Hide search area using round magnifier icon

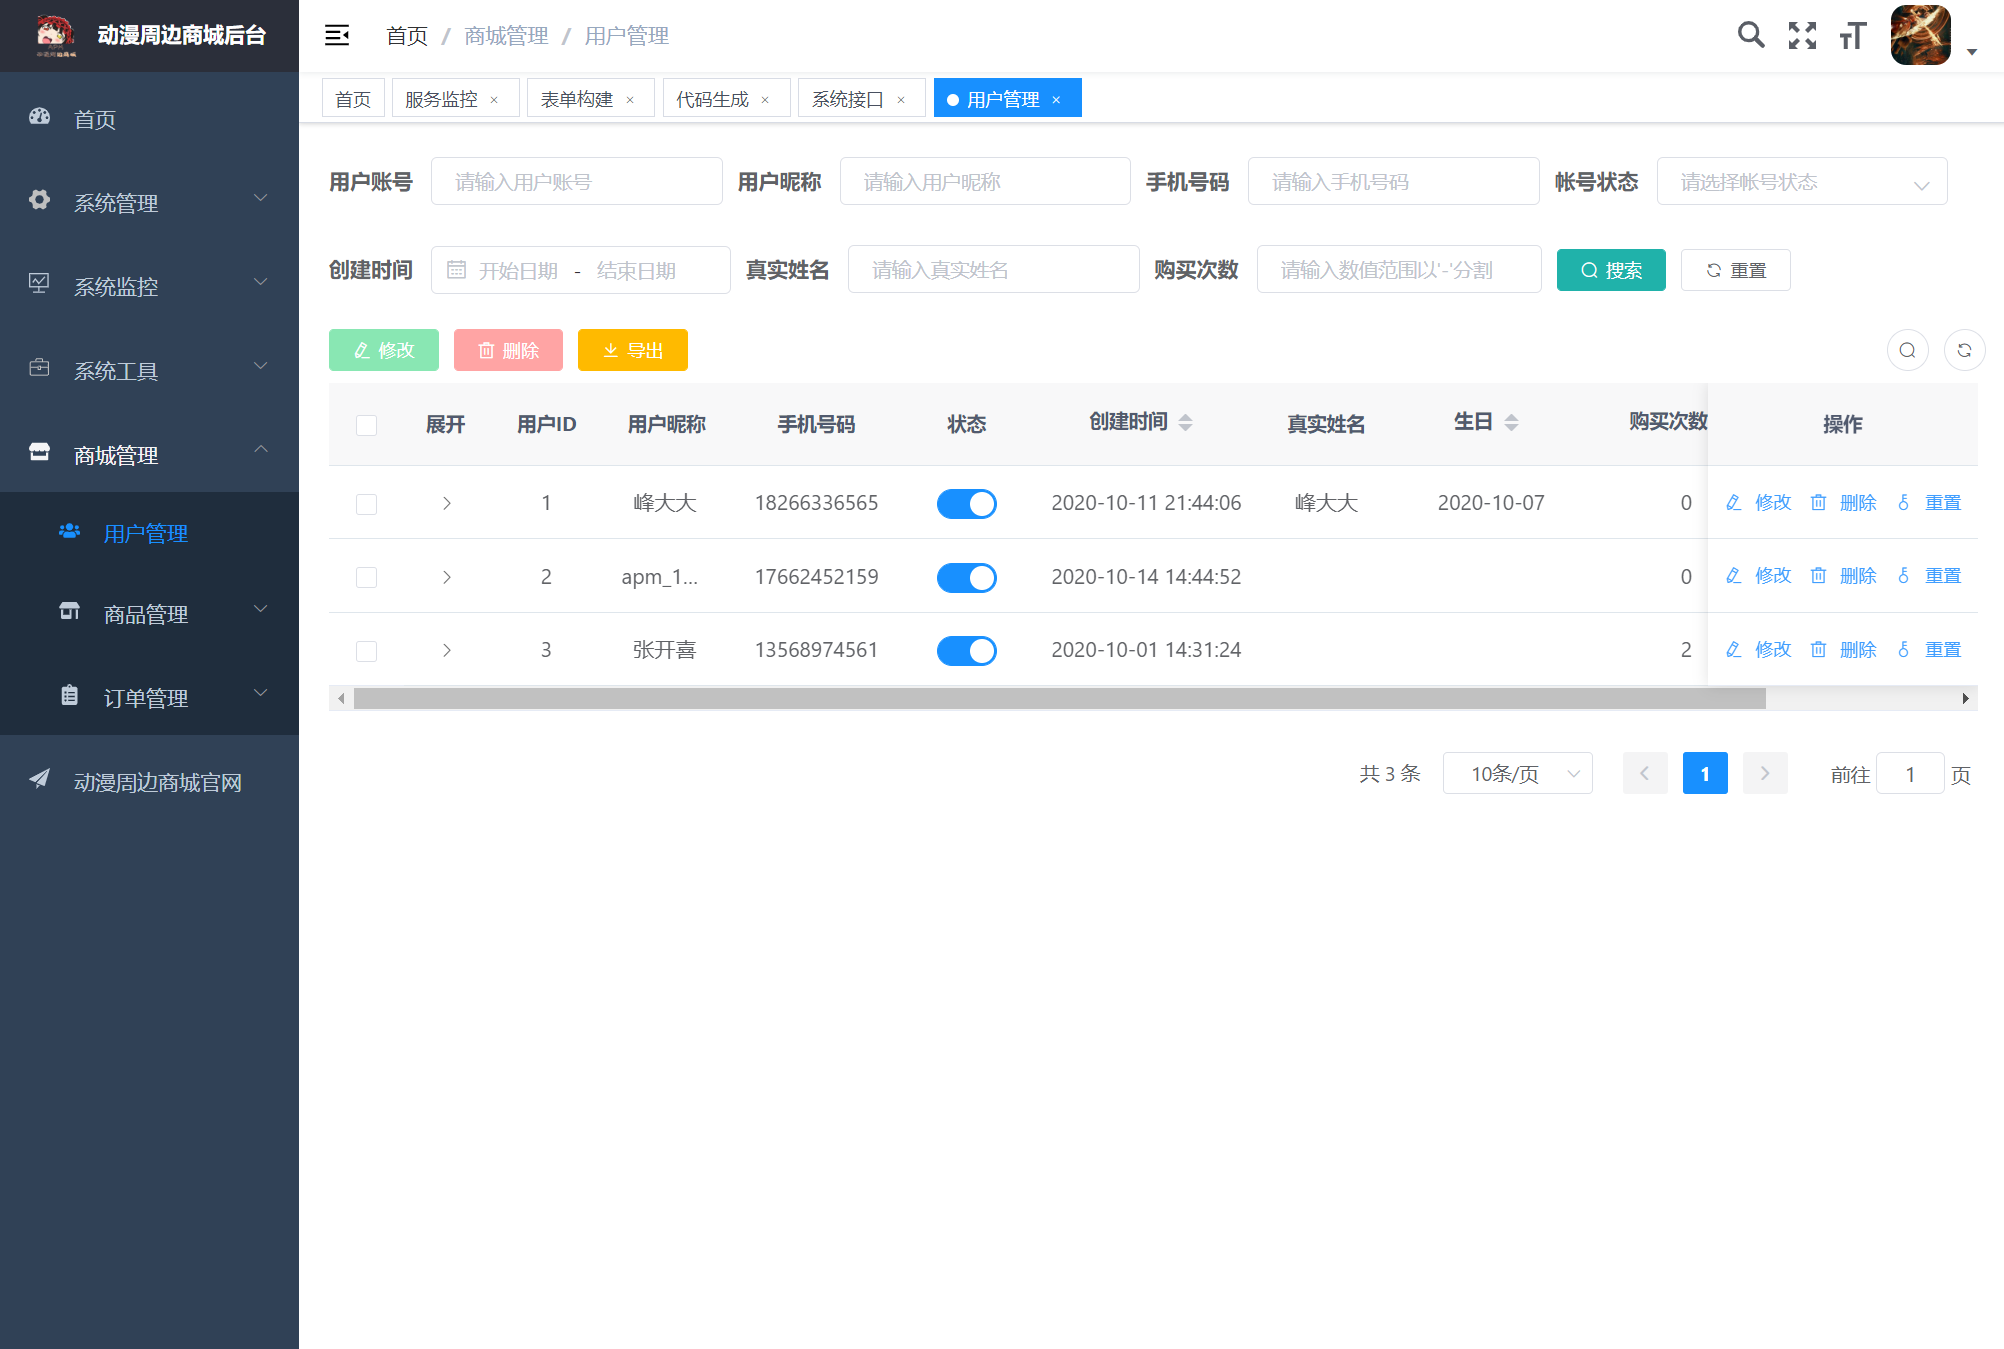1907,350
